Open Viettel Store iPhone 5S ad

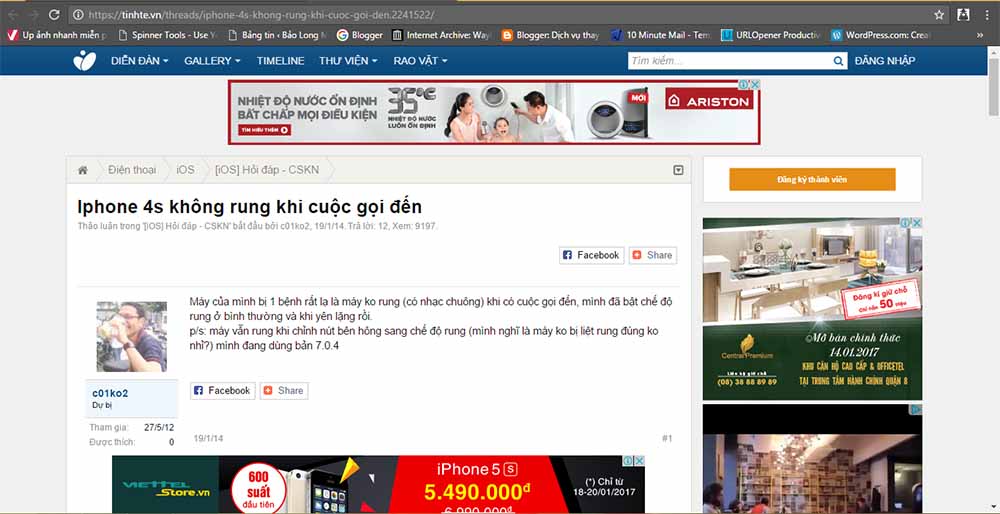378,485
